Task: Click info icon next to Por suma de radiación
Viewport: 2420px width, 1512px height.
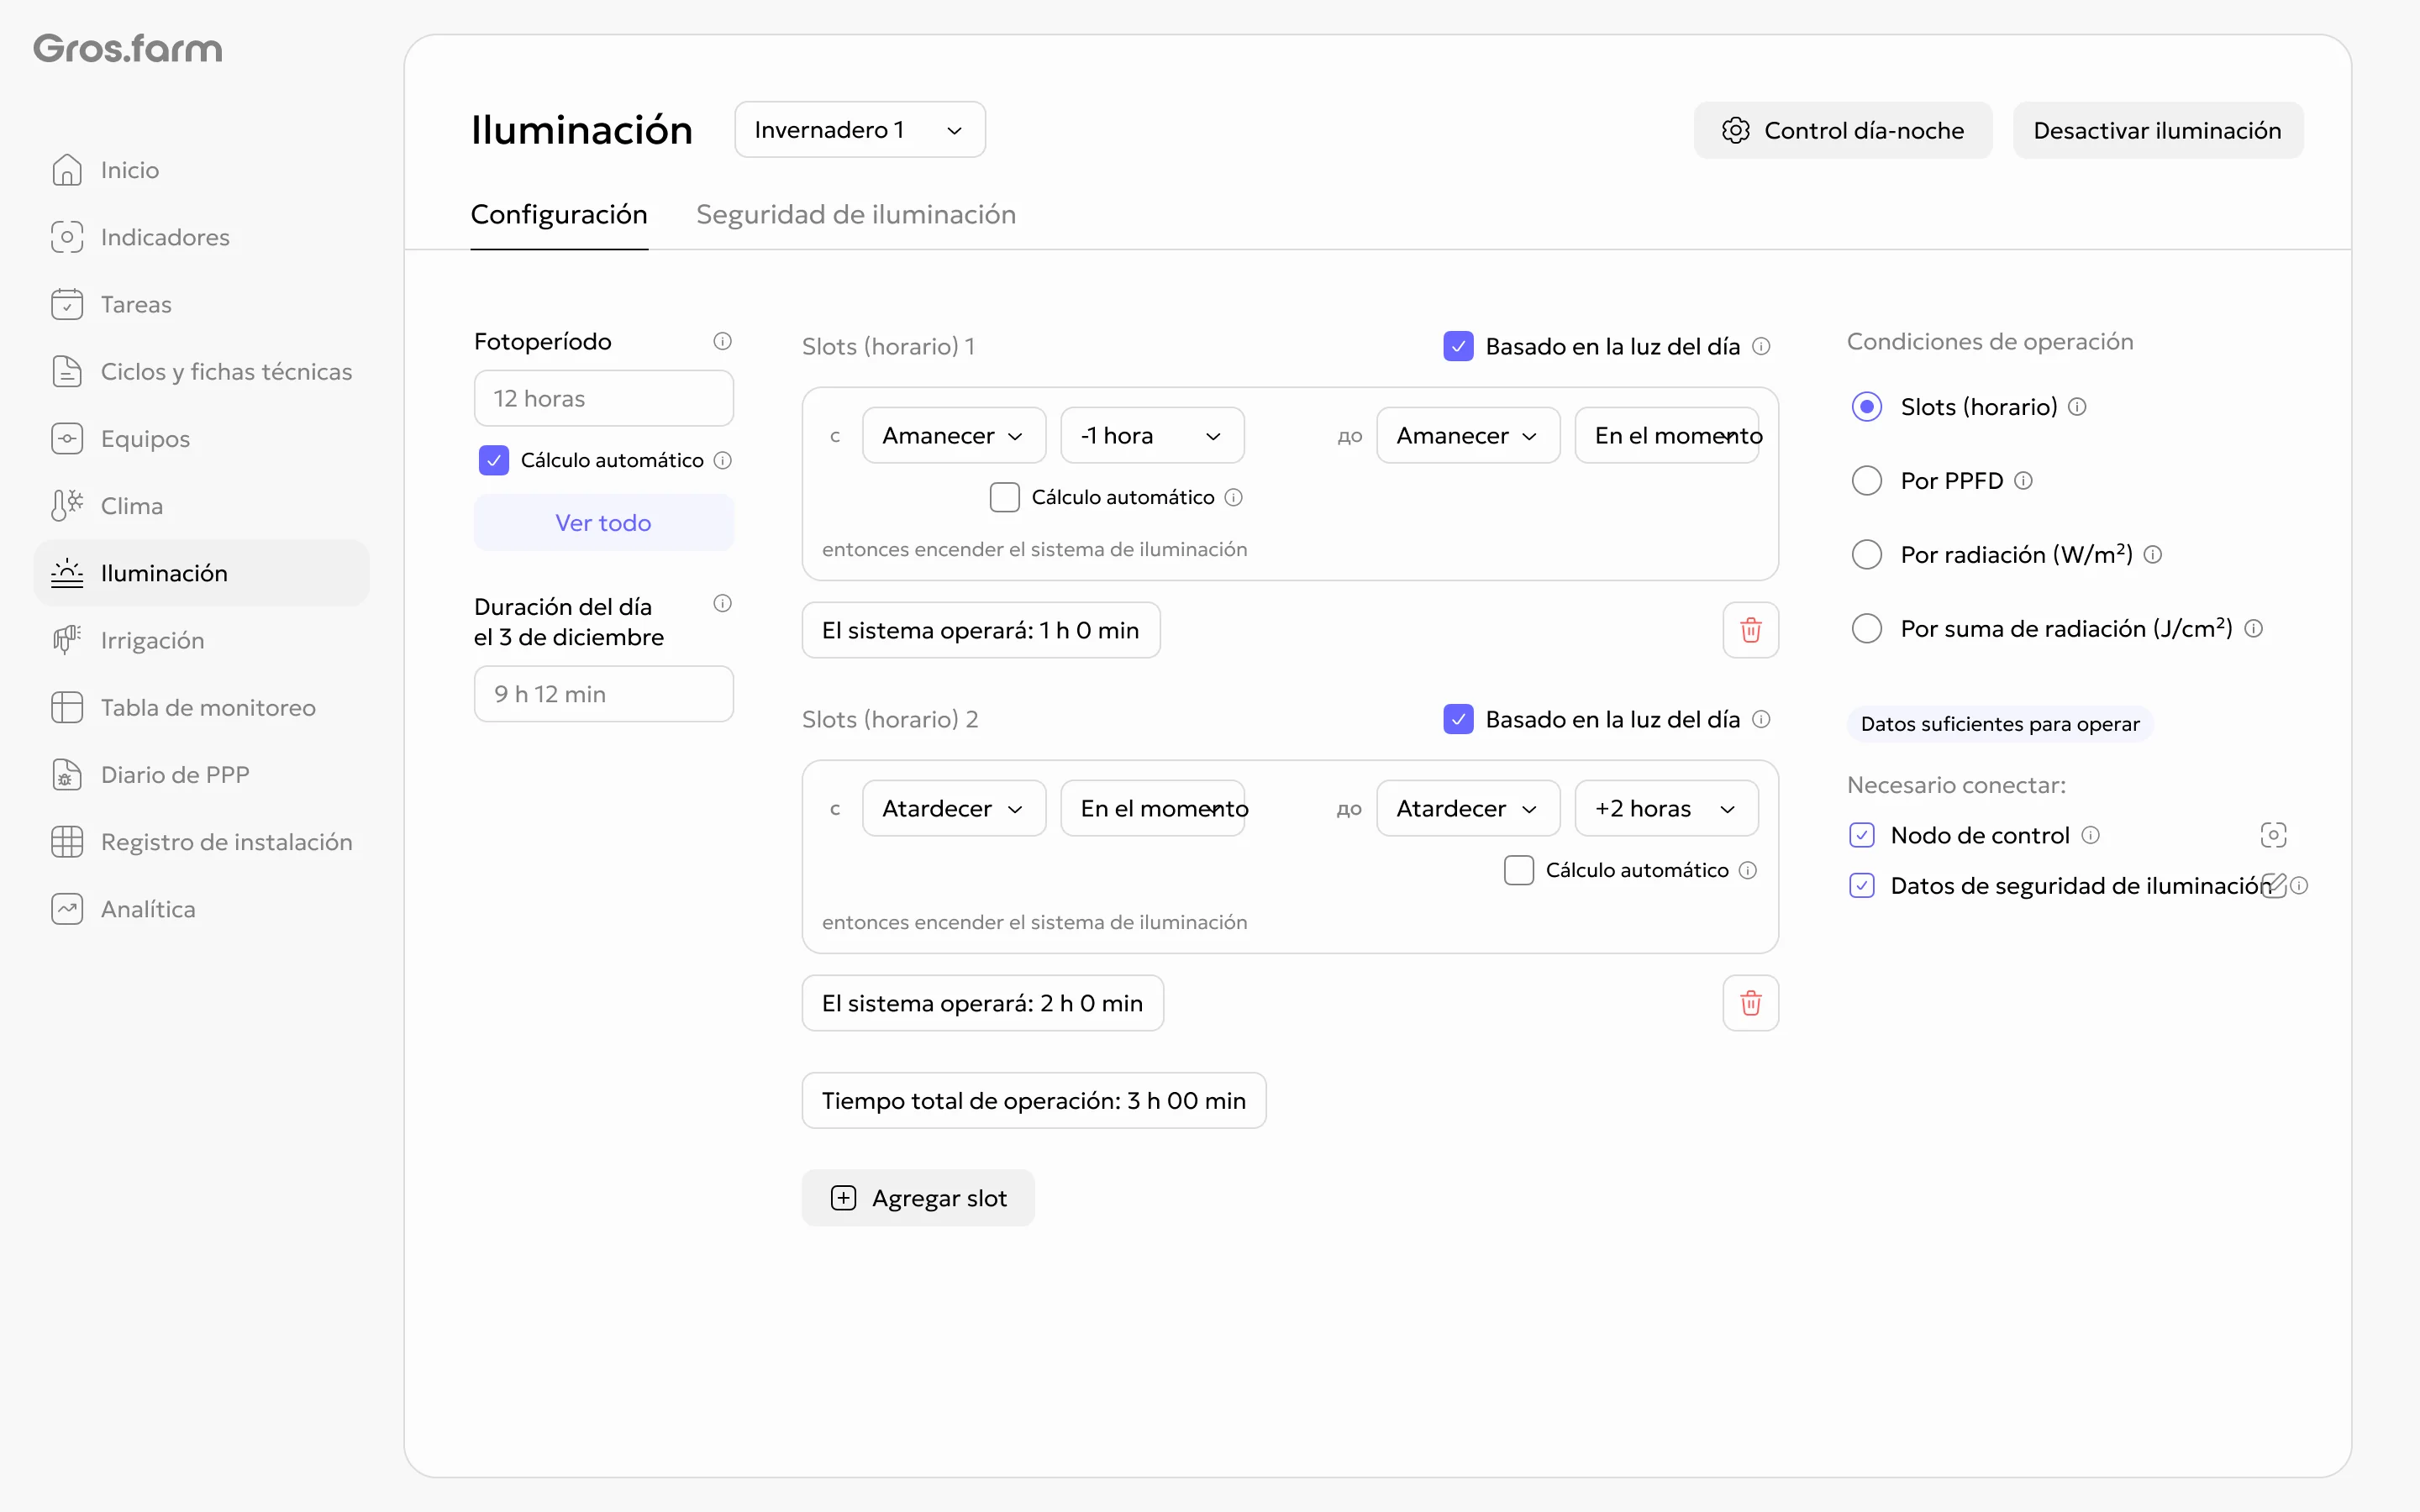Action: pos(2253,628)
